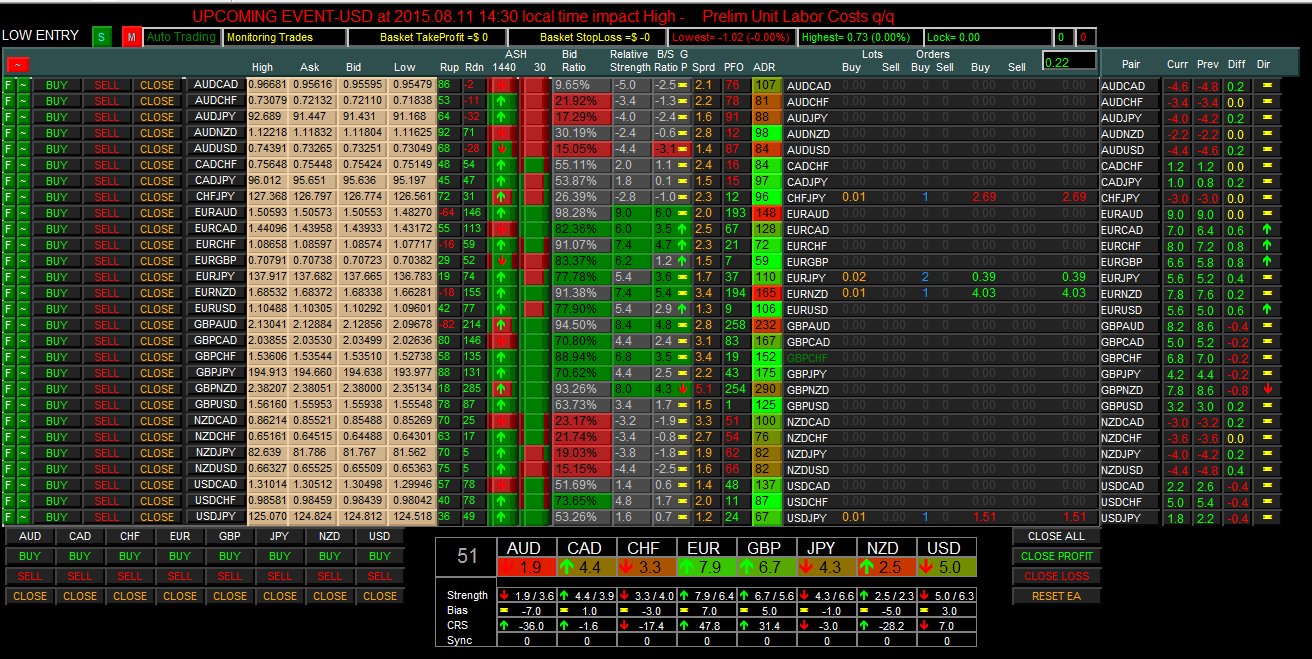Viewport: 1312px width, 659px height.
Task: Click the lot size field showing 0.22
Action: pyautogui.click(x=1069, y=62)
